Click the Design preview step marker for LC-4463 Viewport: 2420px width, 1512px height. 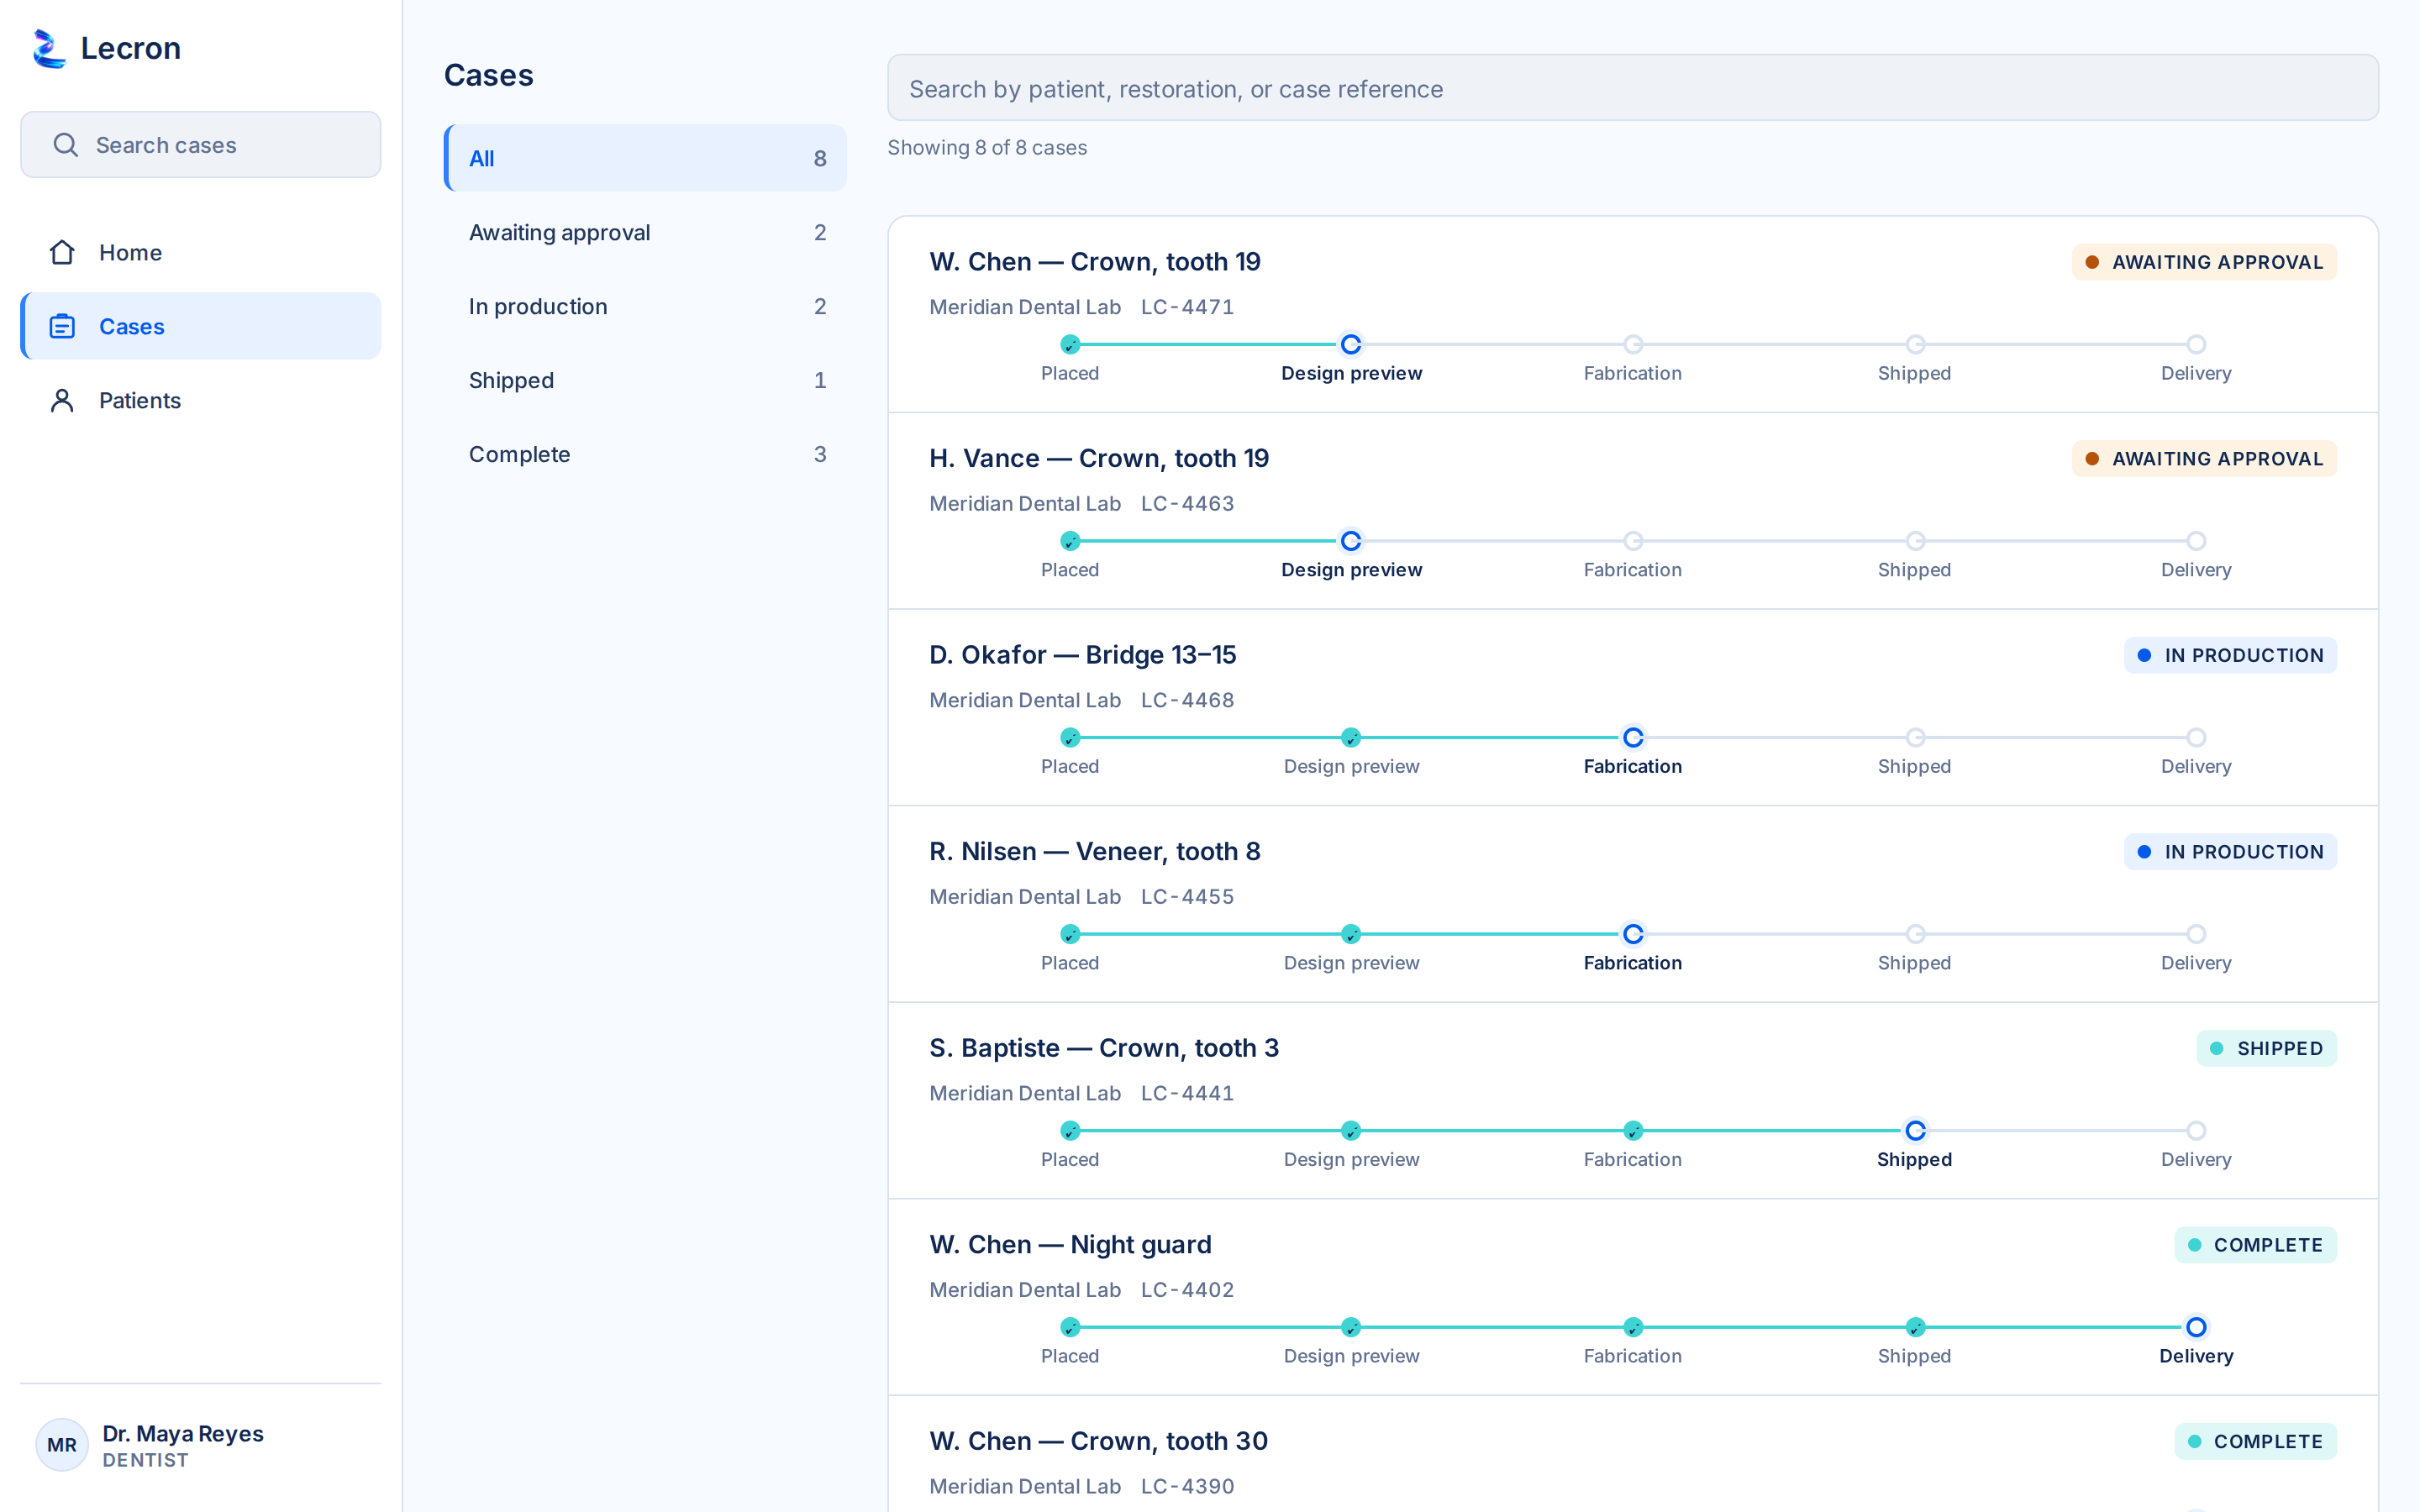(x=1351, y=541)
